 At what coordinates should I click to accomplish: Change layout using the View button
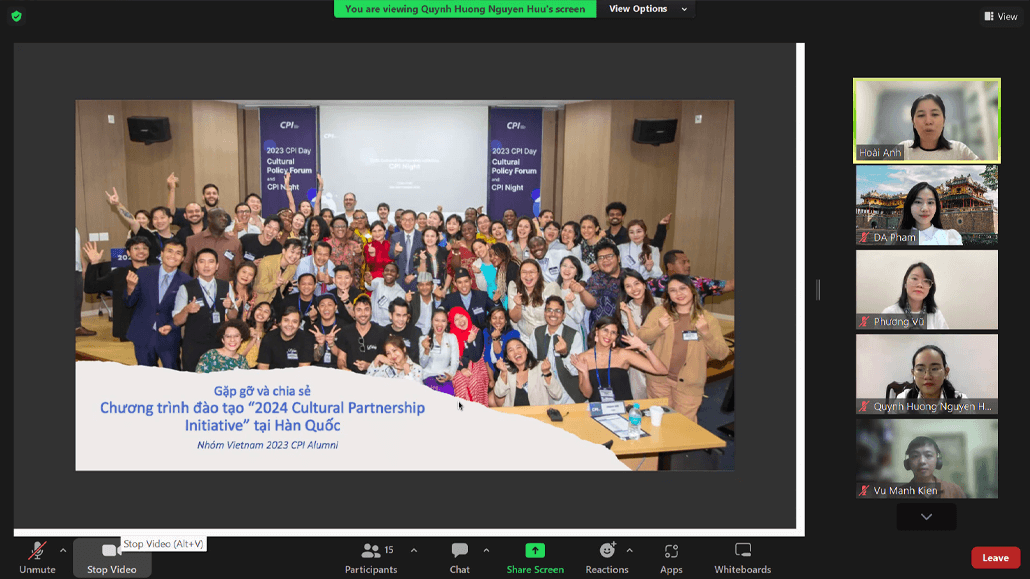click(x=1000, y=16)
